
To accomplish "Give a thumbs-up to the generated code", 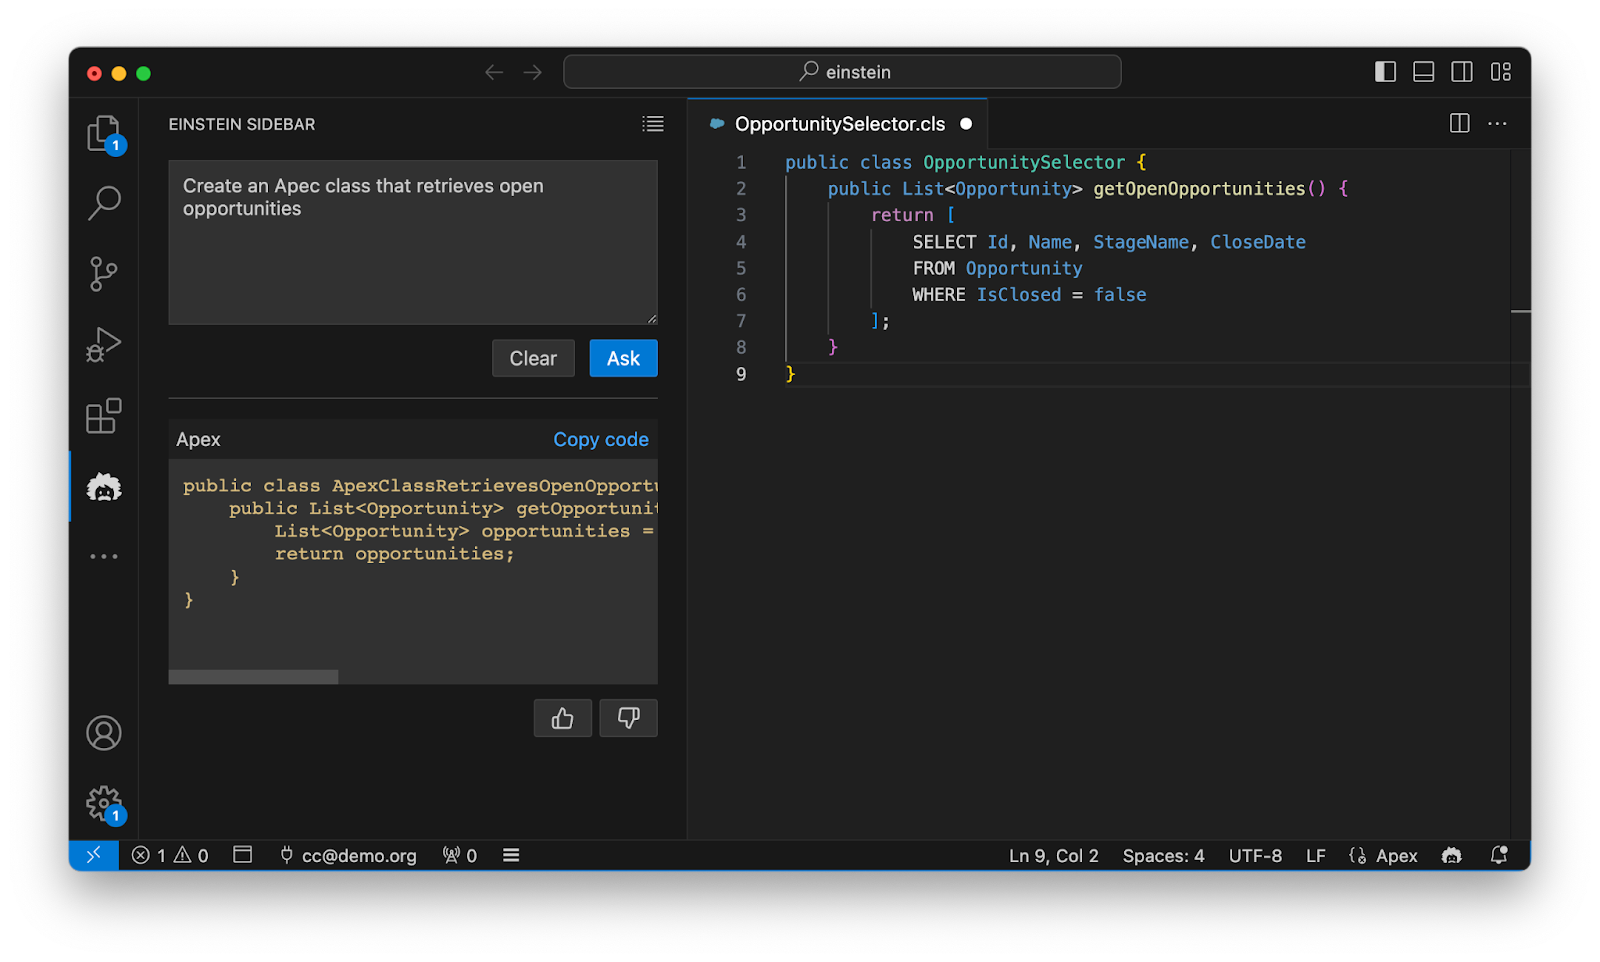I will 563,718.
